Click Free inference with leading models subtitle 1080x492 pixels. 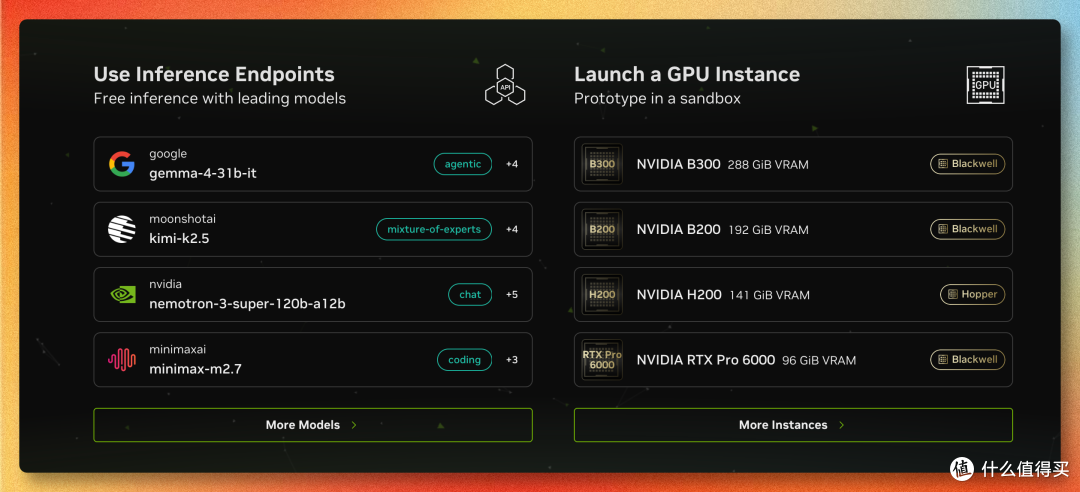pyautogui.click(x=220, y=99)
